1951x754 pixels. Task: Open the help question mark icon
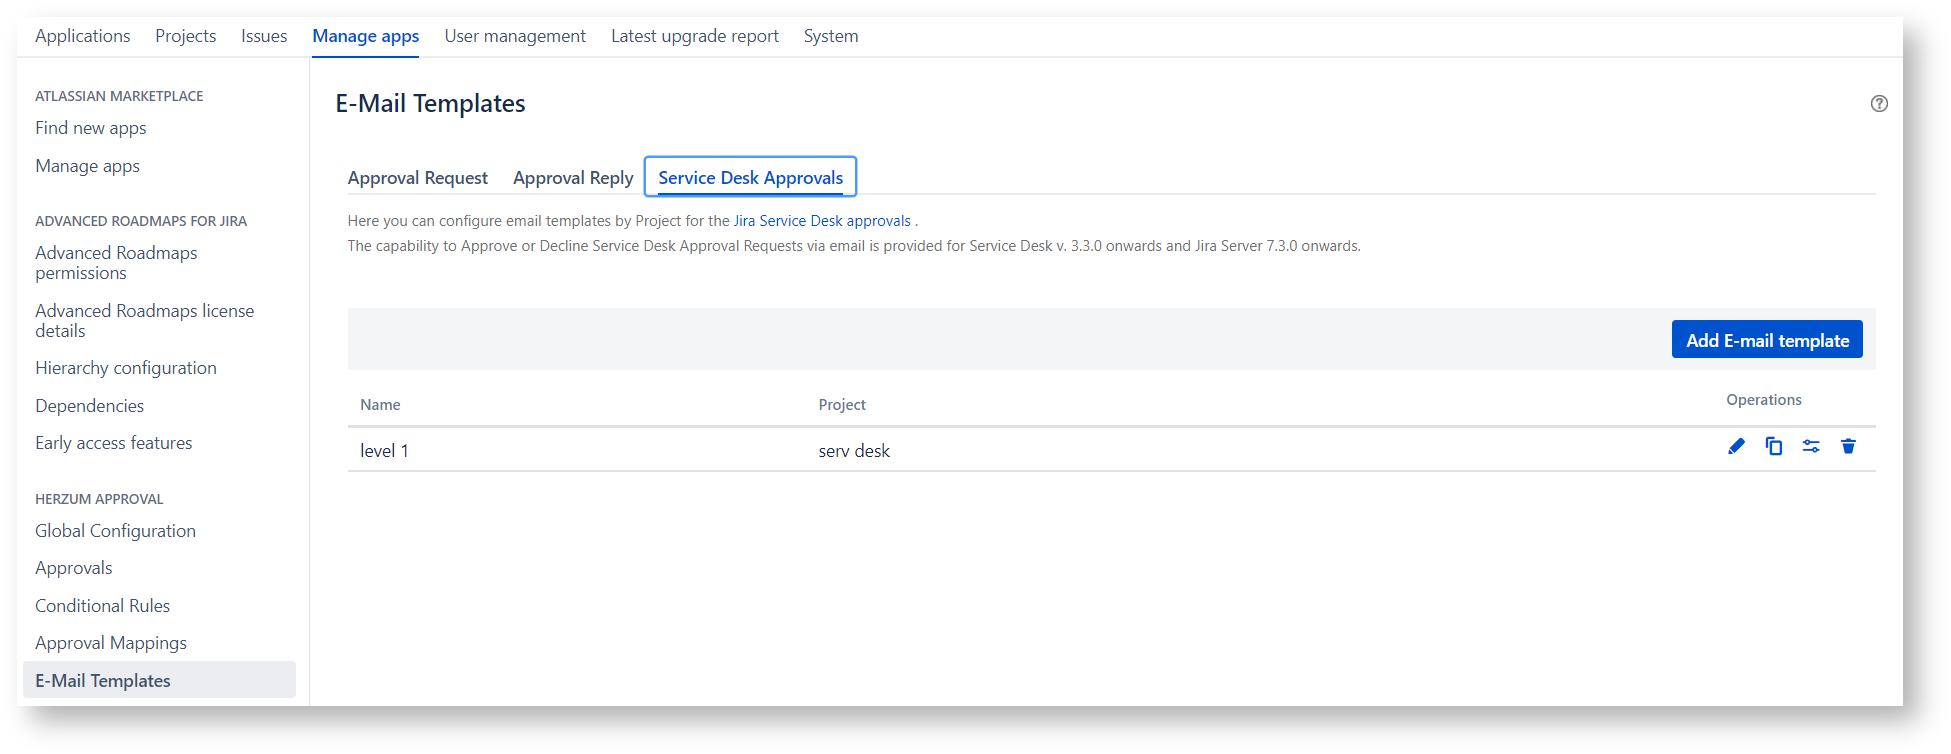pos(1879,104)
